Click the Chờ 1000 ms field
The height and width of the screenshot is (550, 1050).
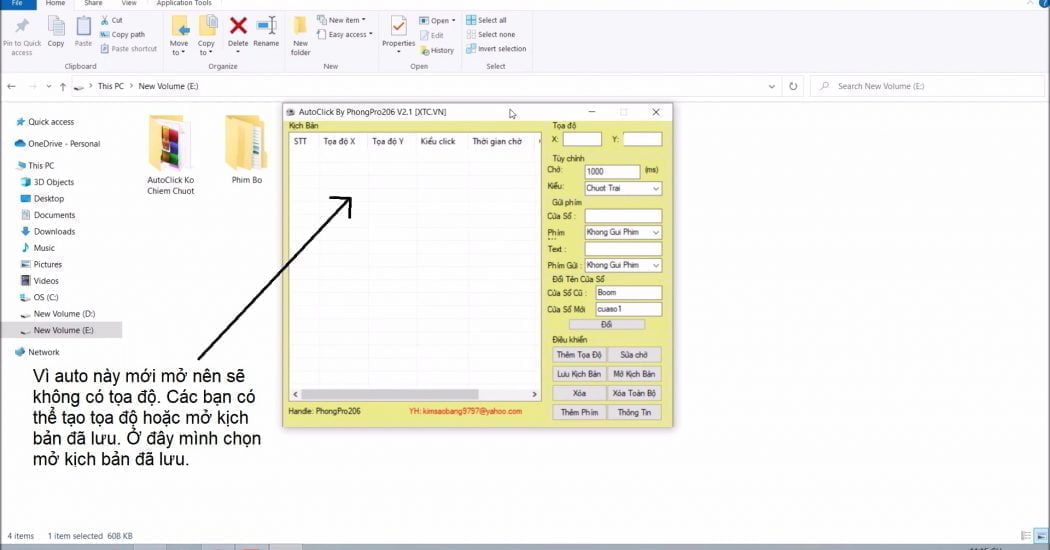tap(613, 171)
